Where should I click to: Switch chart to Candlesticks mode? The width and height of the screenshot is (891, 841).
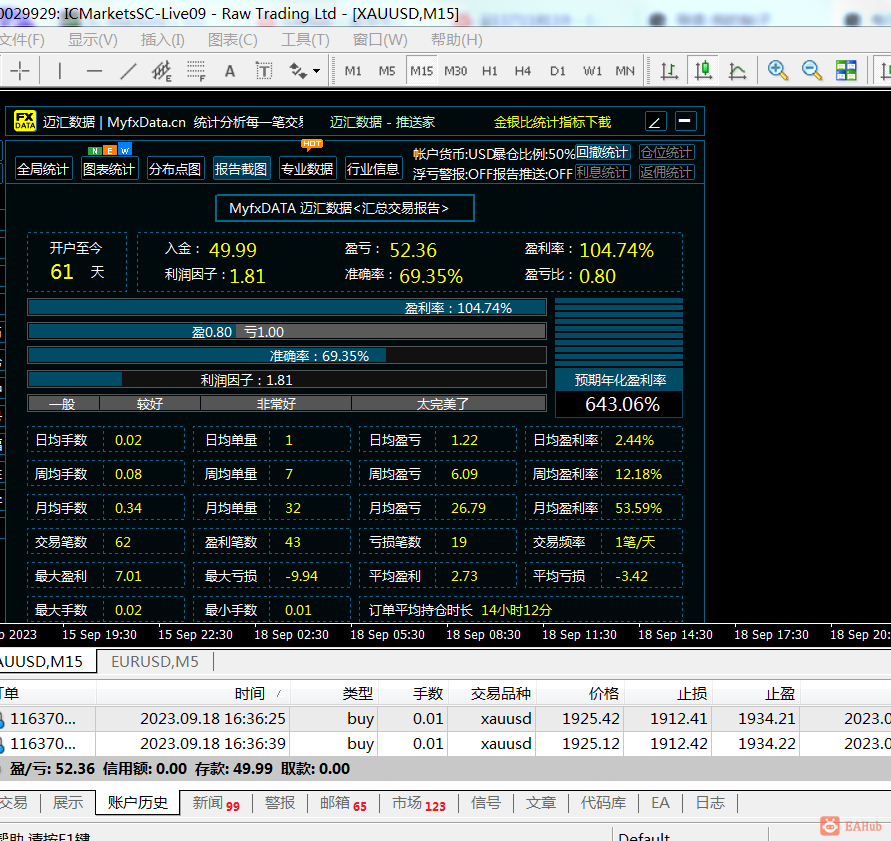coord(703,71)
